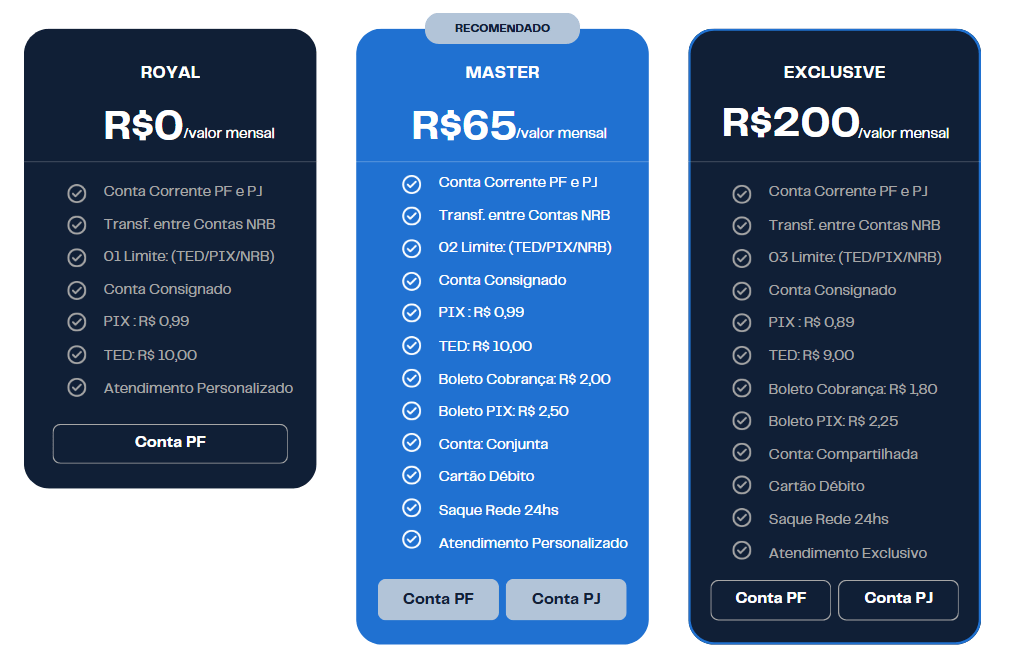
Task: Open Conta PF in the Exclusive plan
Action: tap(770, 600)
